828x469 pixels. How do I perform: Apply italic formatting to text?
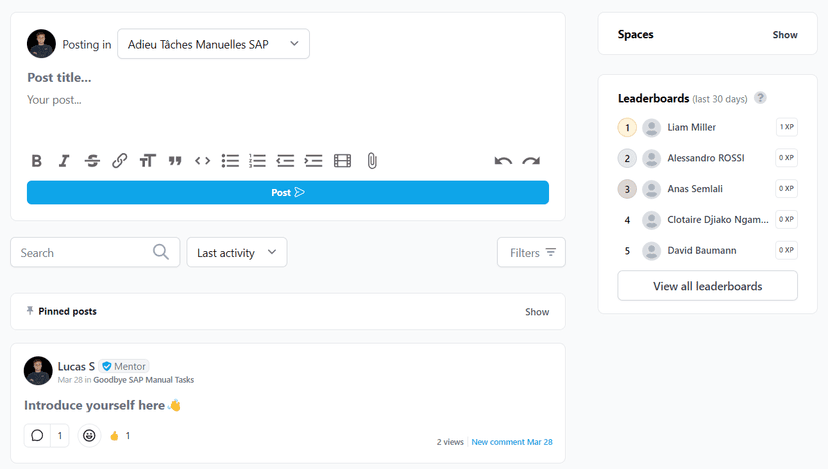point(64,161)
